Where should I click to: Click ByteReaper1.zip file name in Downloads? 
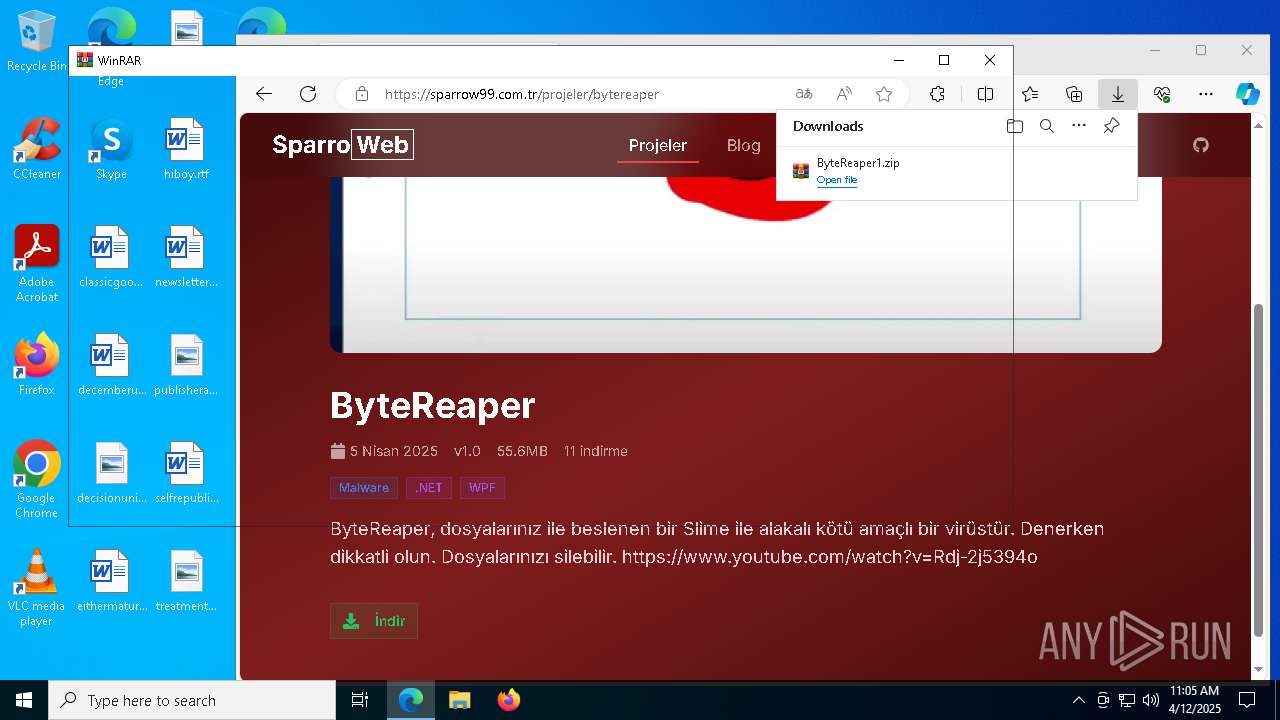858,163
